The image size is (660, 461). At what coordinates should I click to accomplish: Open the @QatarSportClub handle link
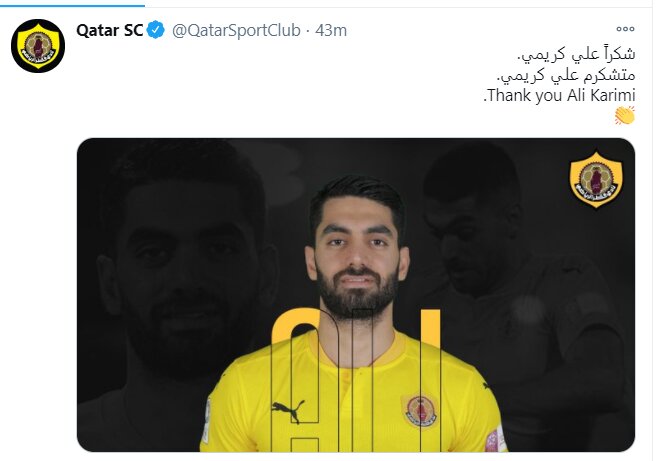coord(236,30)
